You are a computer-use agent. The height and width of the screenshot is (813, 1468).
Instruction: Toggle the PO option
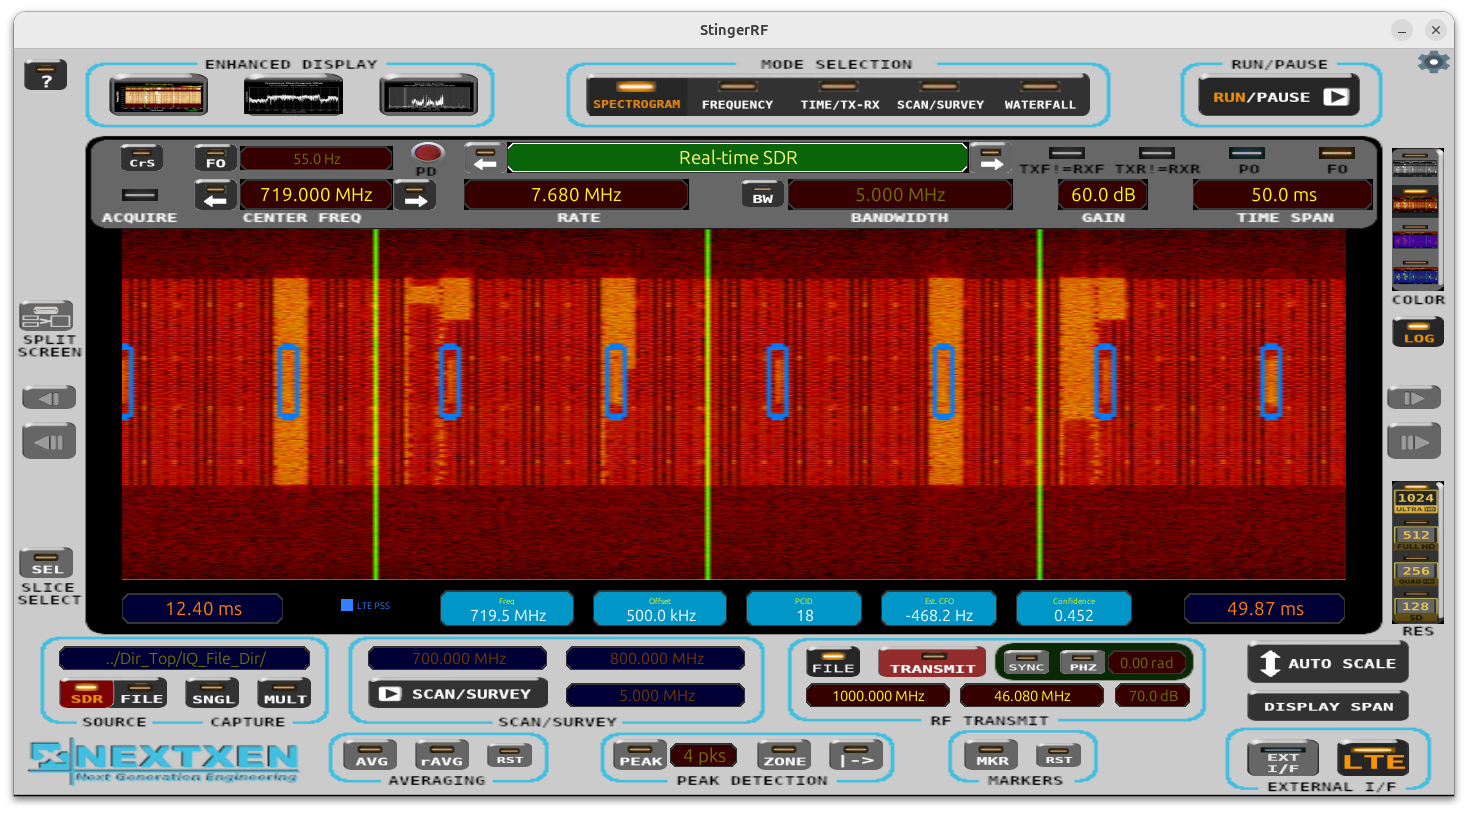coord(1247,154)
